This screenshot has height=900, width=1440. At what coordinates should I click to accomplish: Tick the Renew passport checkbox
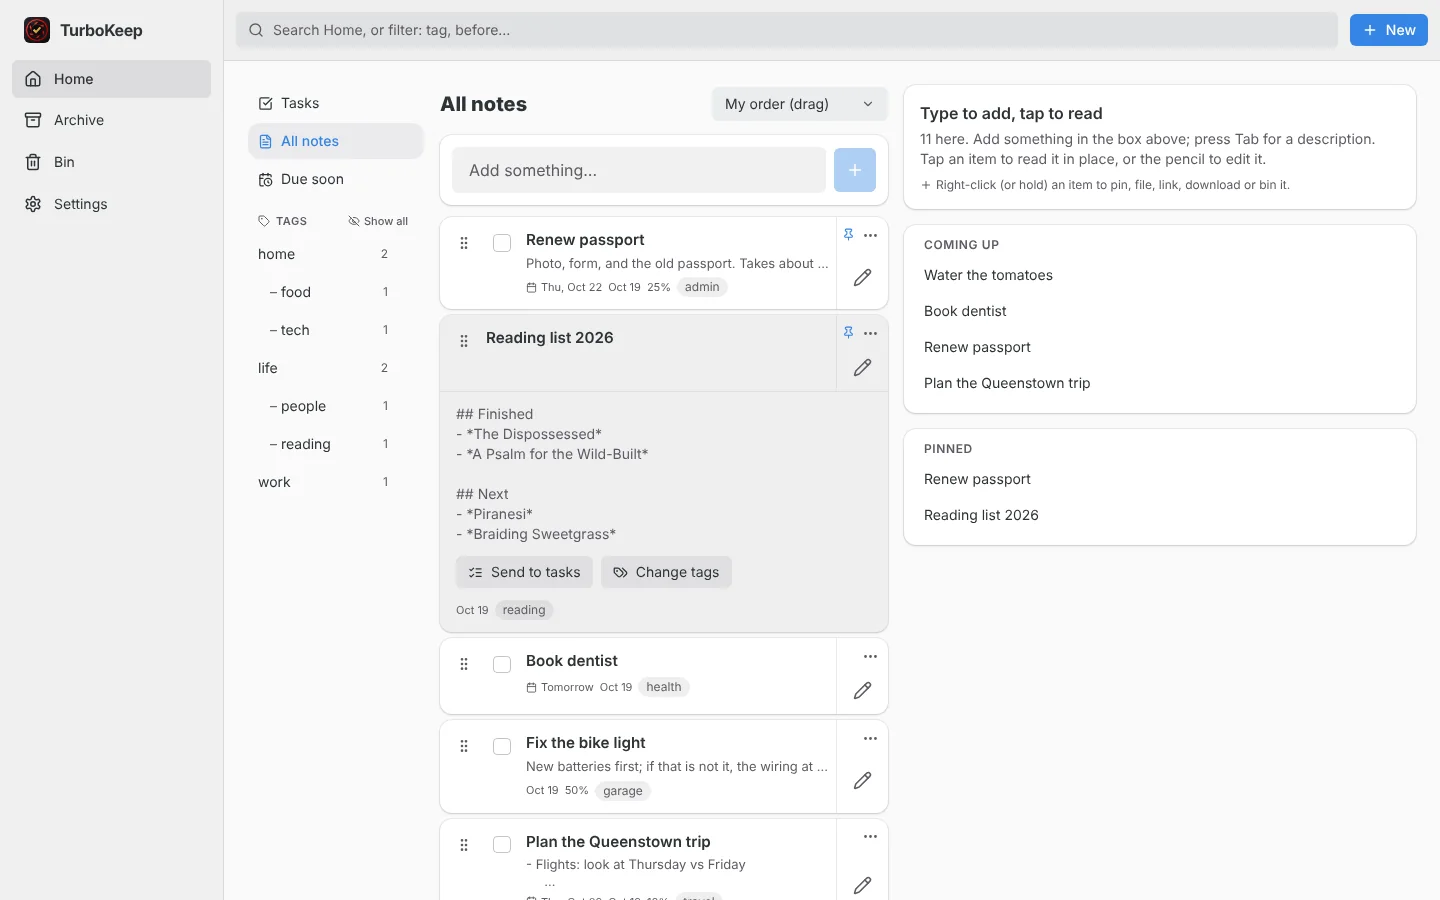point(502,243)
